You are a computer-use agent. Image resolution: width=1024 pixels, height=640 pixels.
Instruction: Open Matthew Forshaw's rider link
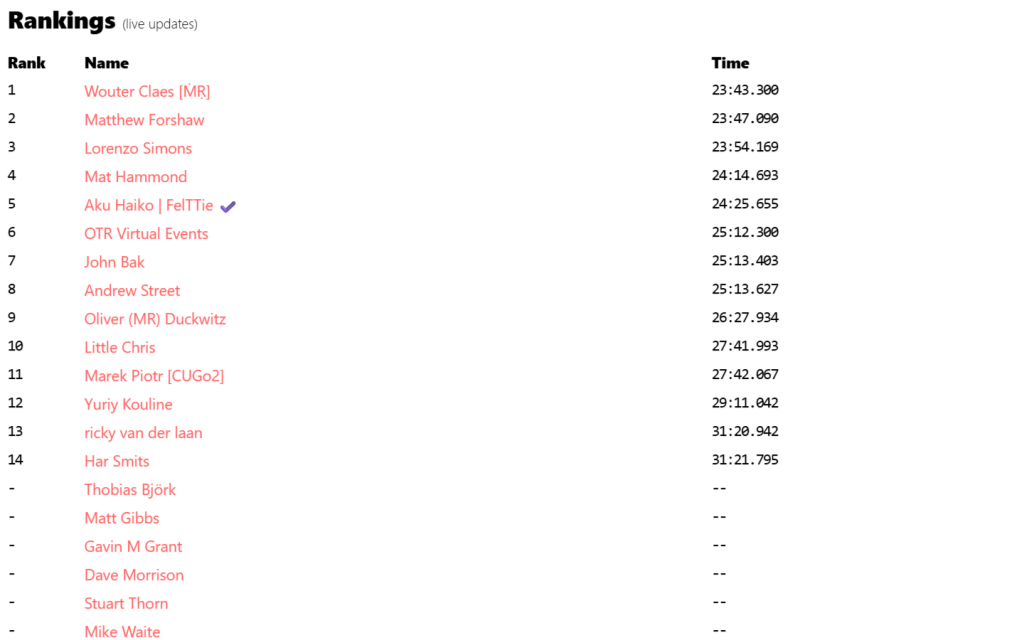point(144,120)
